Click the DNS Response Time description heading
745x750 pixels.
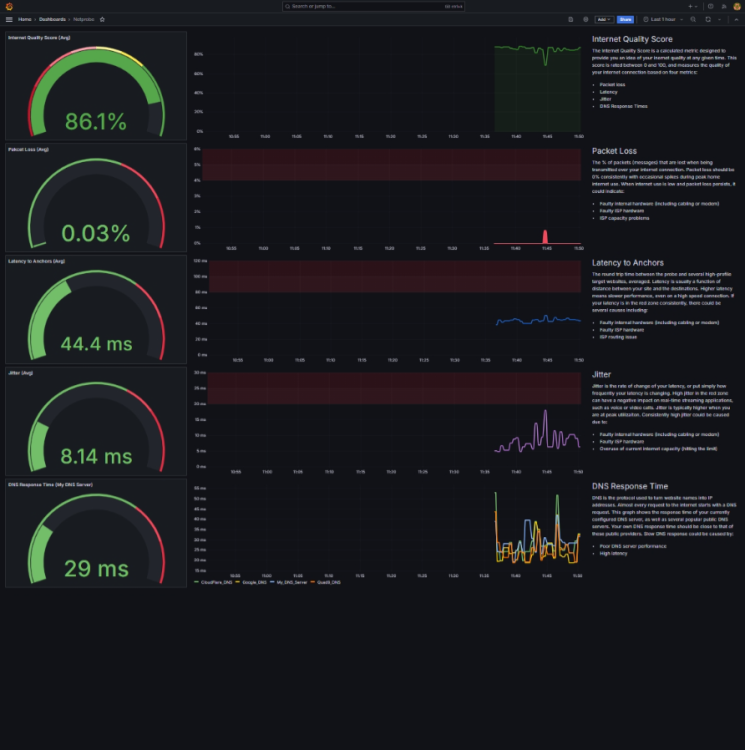click(x=630, y=486)
